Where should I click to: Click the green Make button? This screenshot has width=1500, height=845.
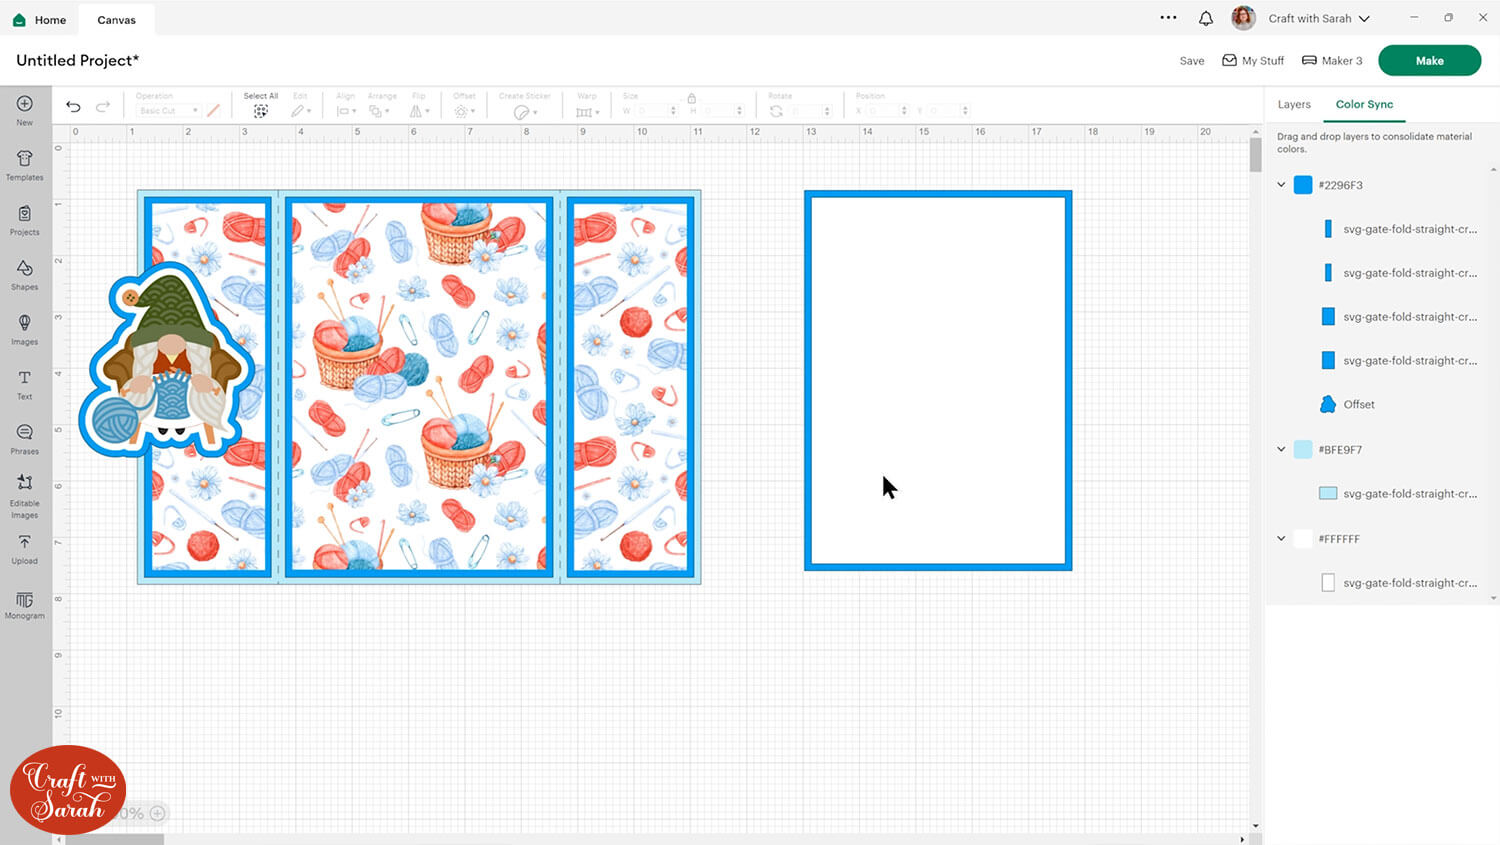point(1429,61)
